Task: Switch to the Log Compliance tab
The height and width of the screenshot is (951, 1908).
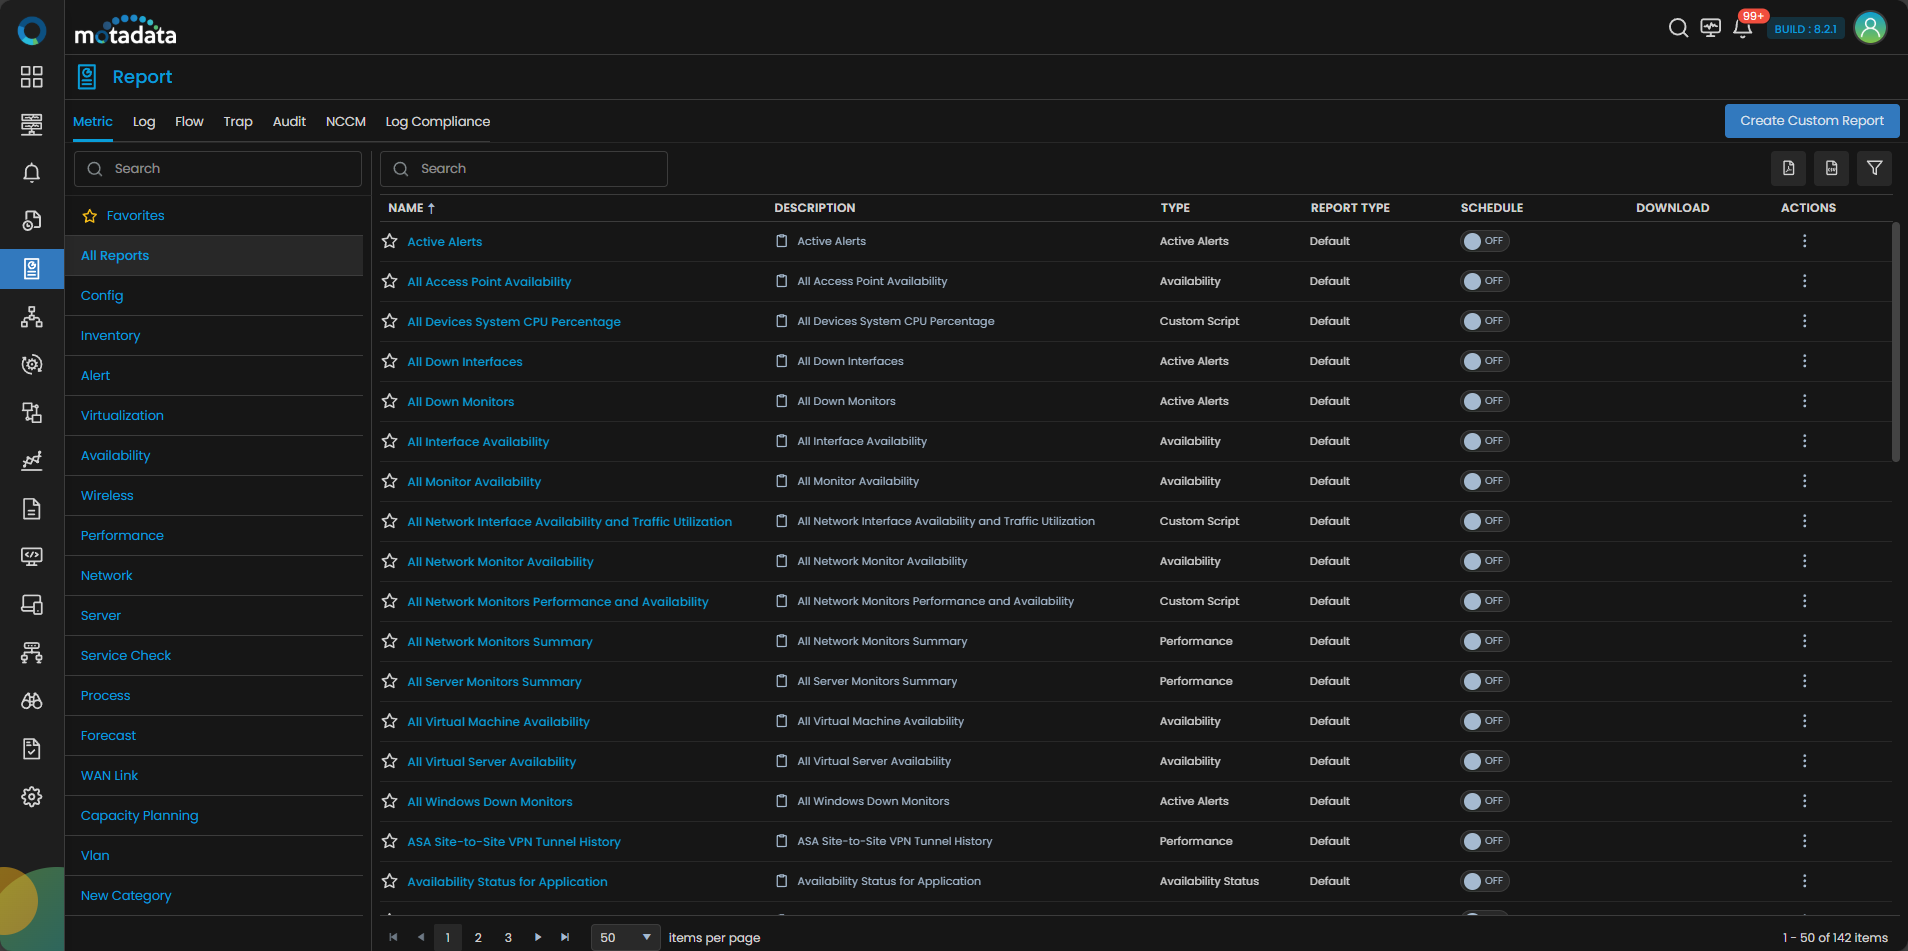Action: (437, 122)
